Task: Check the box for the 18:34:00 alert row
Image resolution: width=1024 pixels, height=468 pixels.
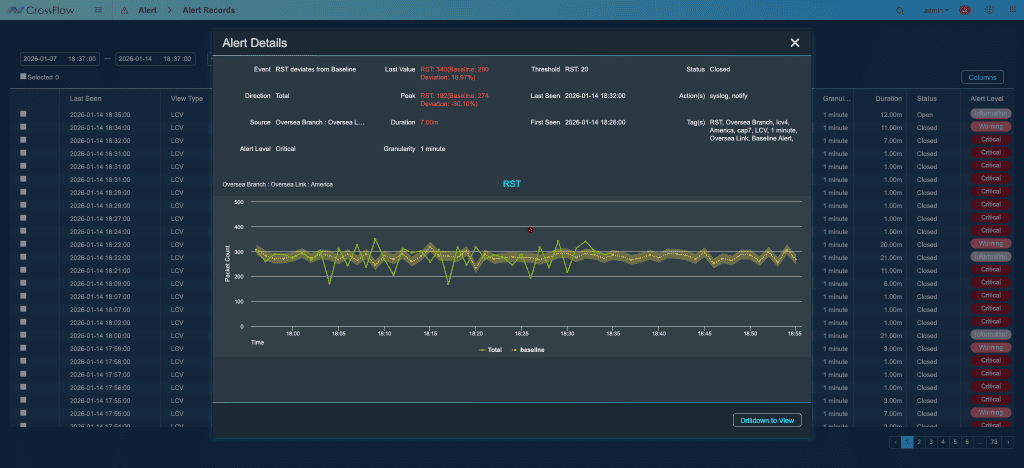Action: (24, 128)
